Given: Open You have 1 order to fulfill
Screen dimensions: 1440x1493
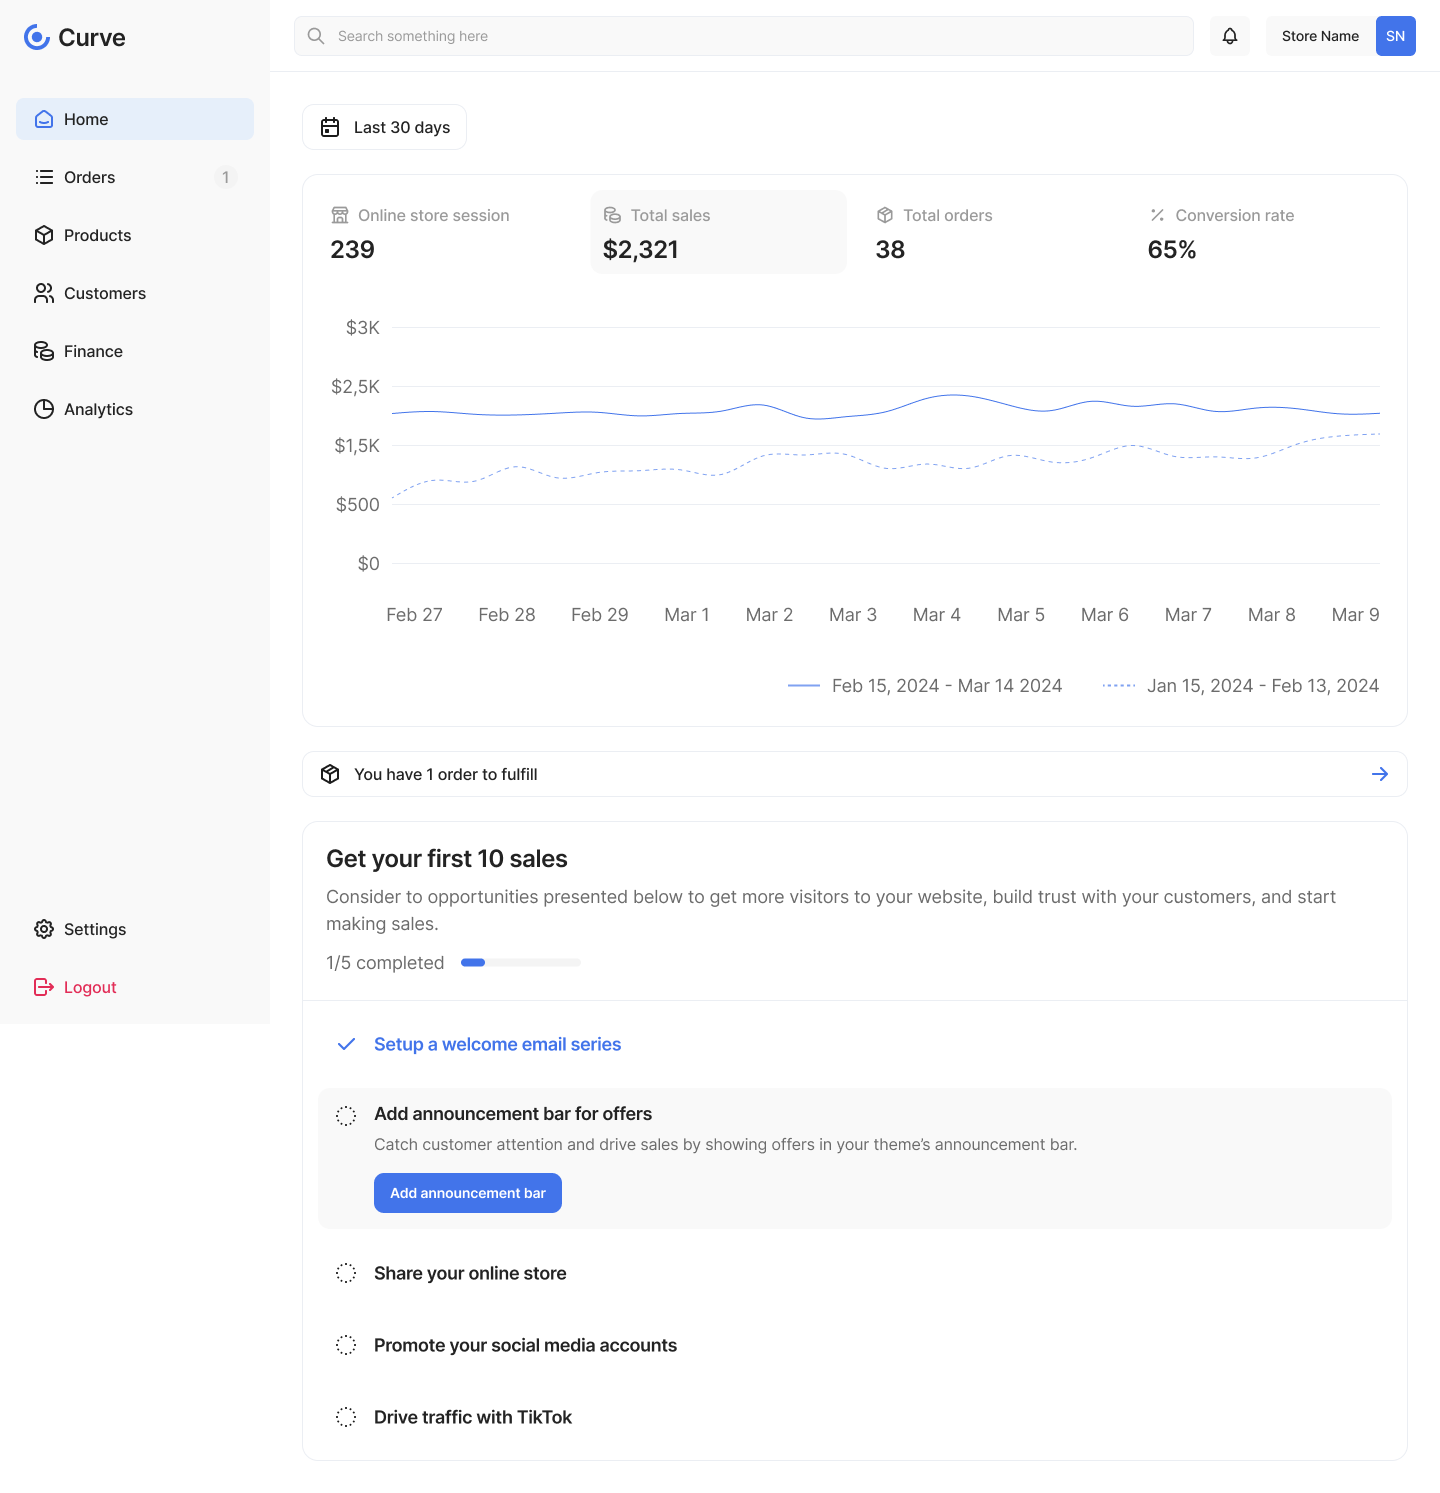Looking at the screenshot, I should (855, 774).
